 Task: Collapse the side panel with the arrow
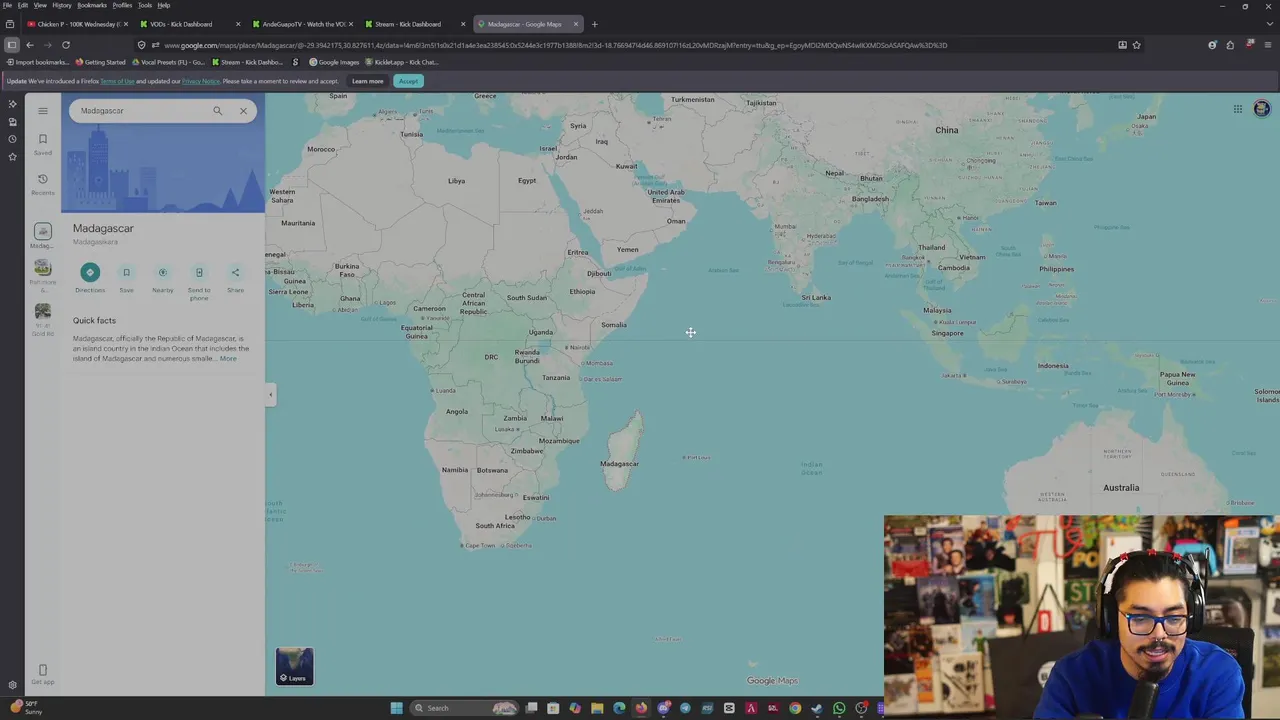pos(270,394)
